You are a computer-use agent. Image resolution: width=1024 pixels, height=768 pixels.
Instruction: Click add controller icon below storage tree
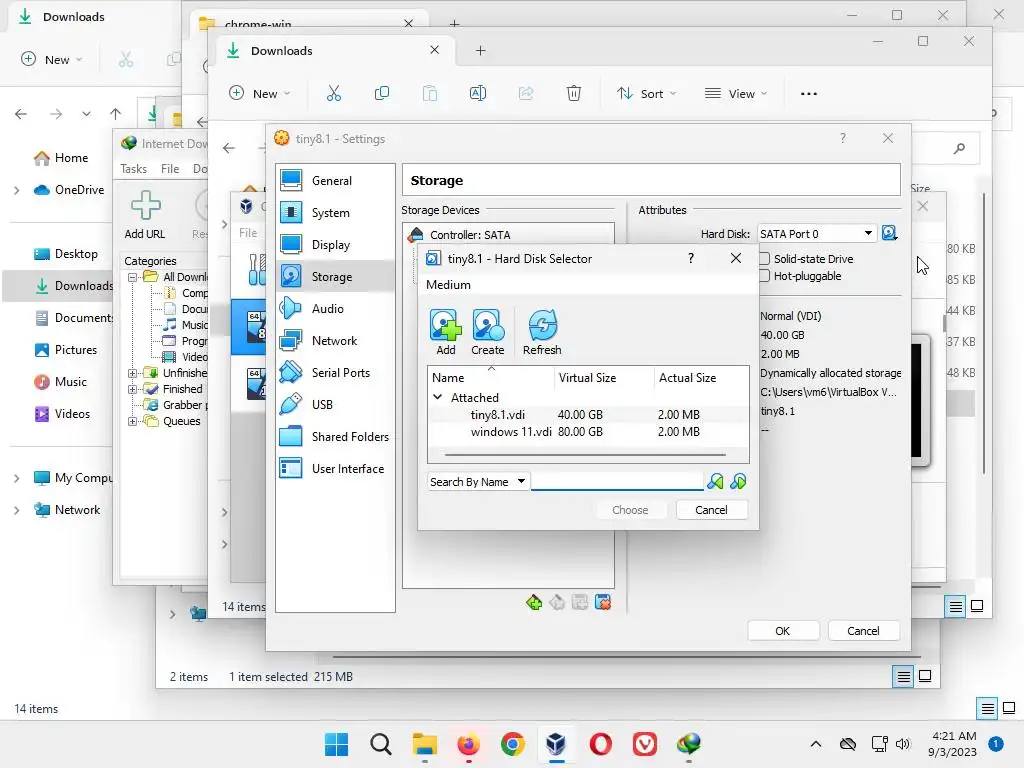click(x=534, y=602)
